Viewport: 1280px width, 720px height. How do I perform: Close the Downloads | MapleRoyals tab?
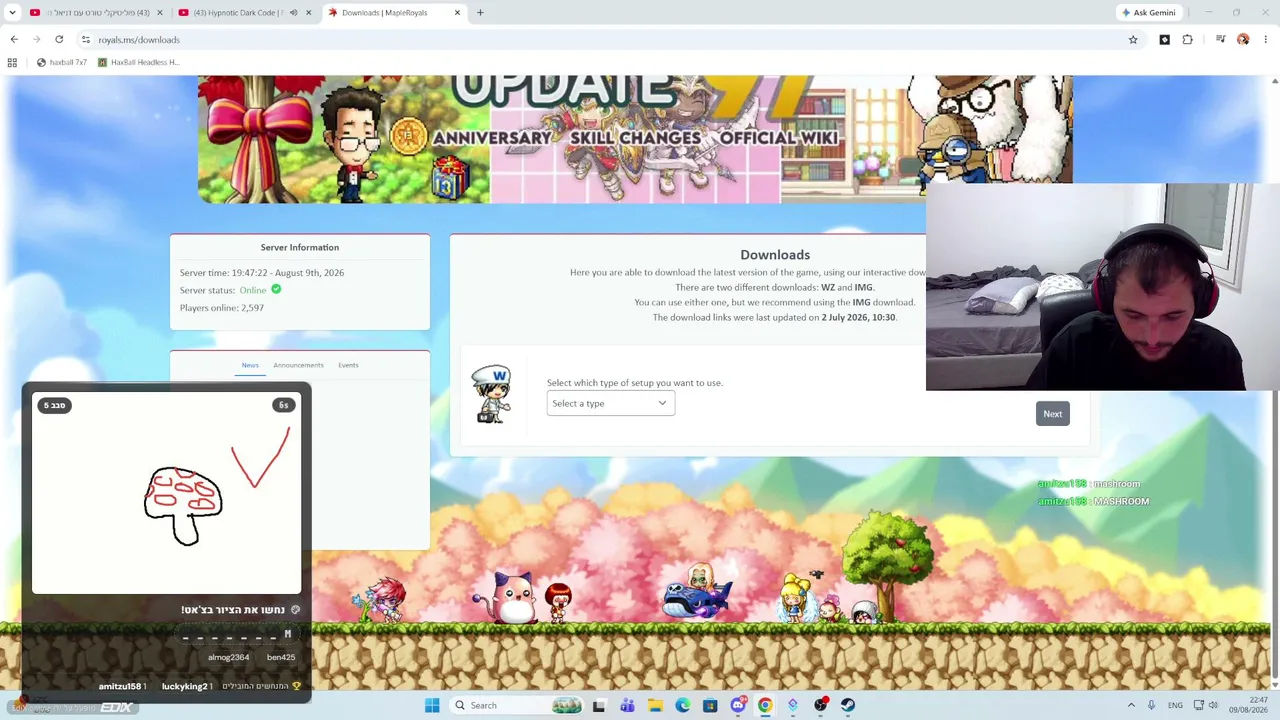pyautogui.click(x=457, y=13)
